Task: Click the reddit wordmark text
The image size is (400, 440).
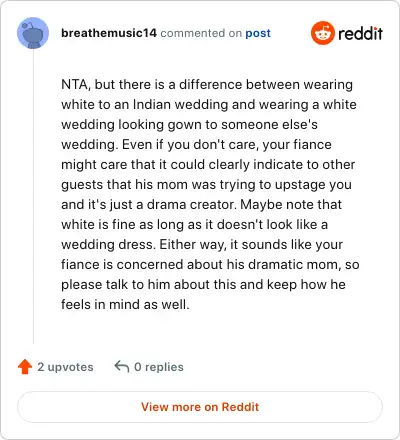Action: pyautogui.click(x=360, y=34)
